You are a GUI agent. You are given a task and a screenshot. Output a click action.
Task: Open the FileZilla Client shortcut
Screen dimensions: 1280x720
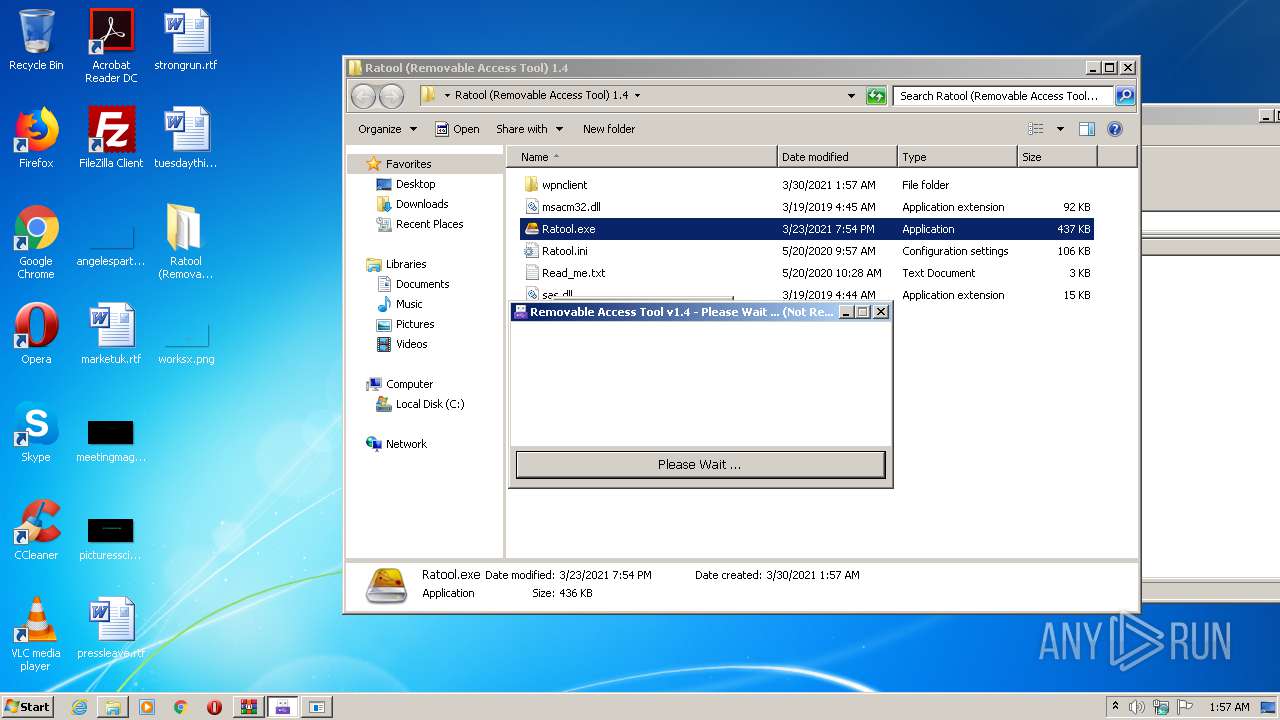tap(111, 138)
